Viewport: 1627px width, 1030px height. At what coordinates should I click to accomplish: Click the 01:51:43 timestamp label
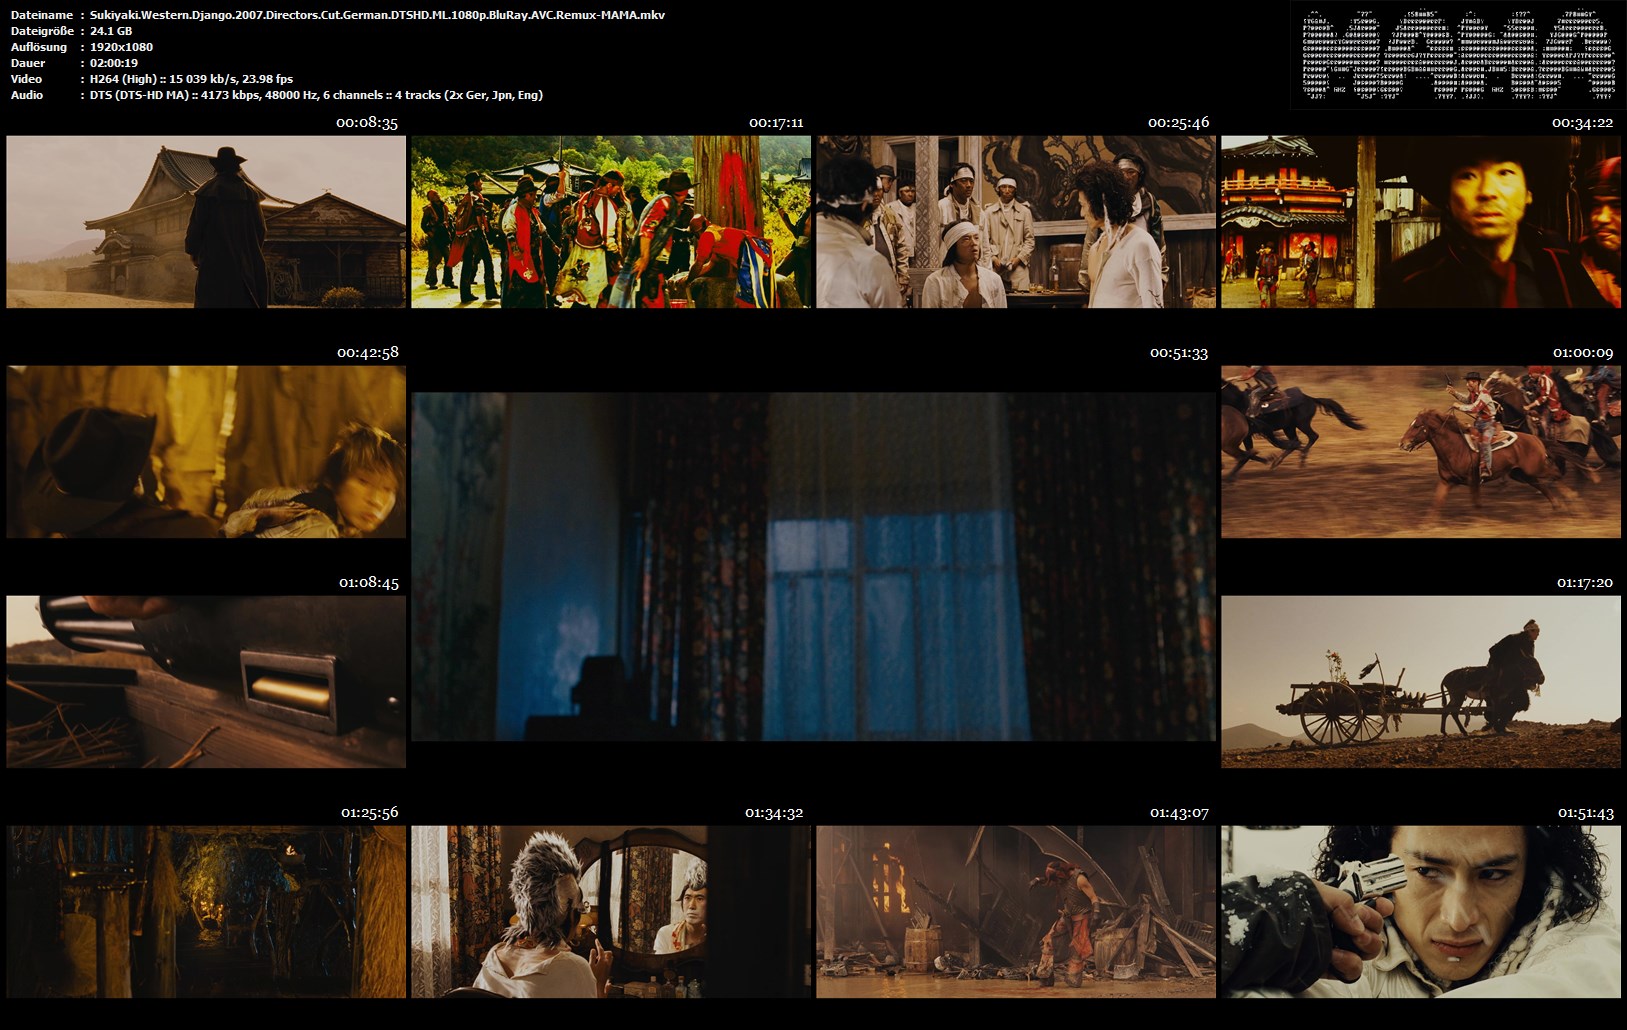click(1586, 813)
